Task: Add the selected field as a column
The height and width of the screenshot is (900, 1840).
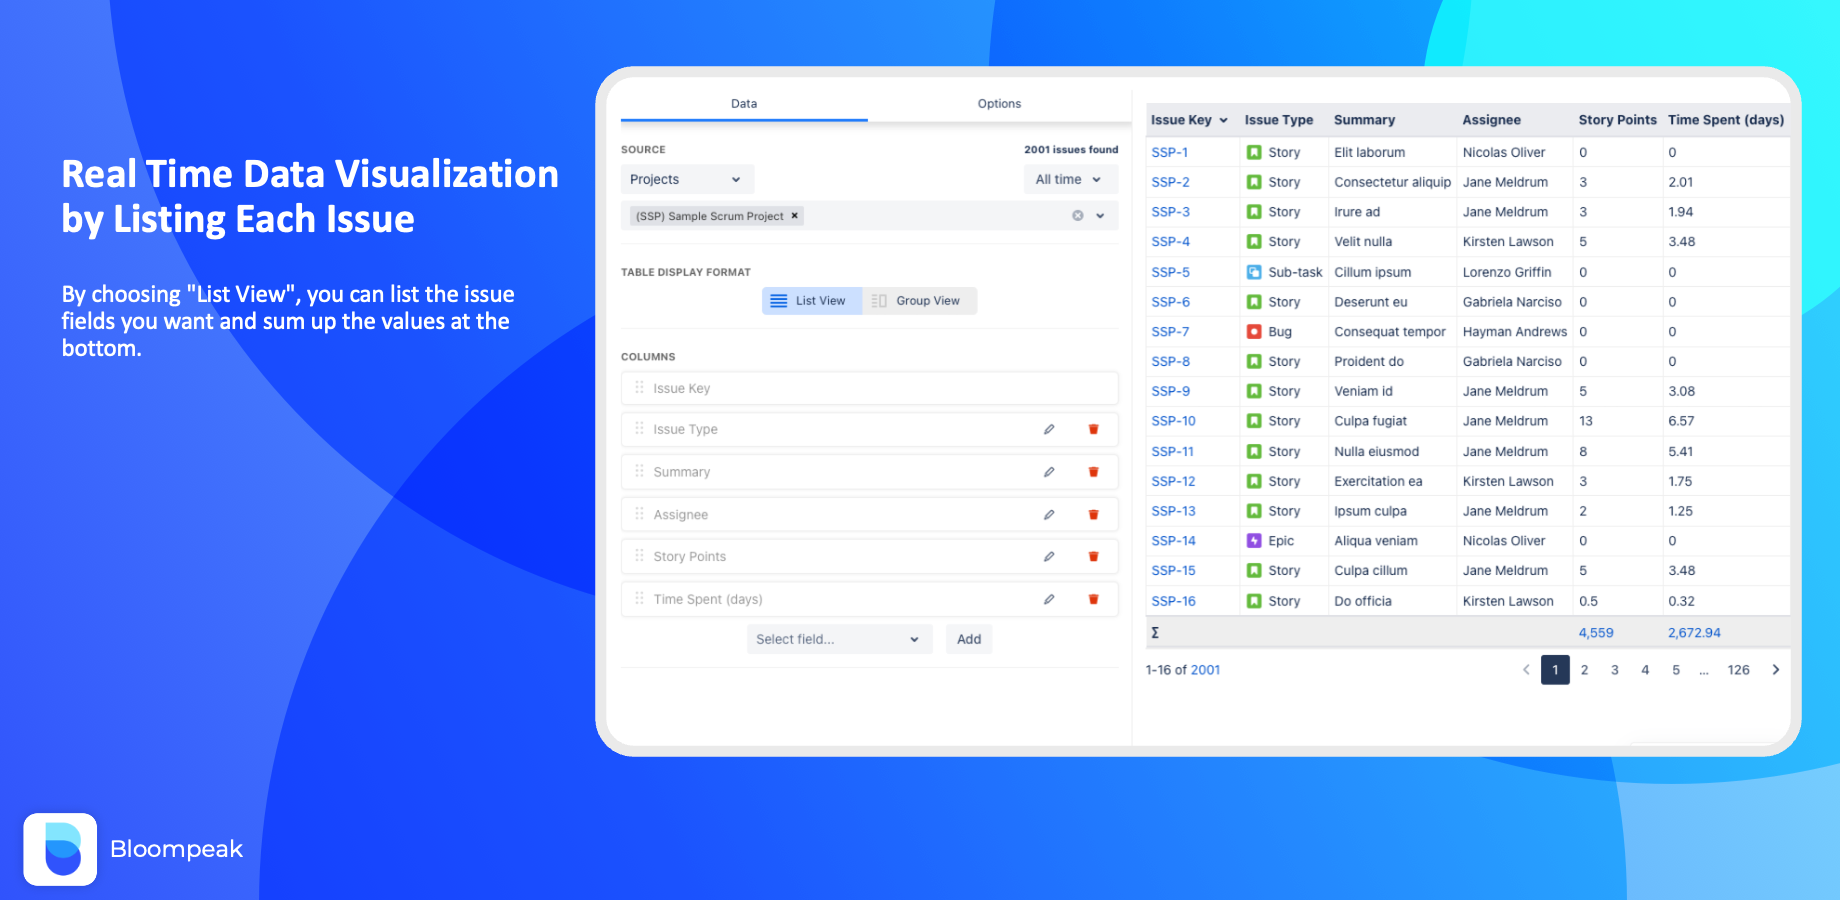Action: coord(969,639)
